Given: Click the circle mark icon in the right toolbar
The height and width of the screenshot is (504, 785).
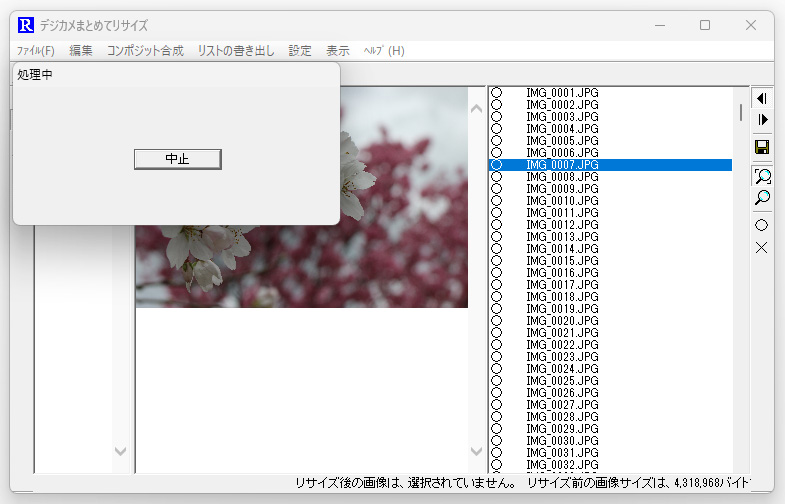Looking at the screenshot, I should click(x=761, y=225).
